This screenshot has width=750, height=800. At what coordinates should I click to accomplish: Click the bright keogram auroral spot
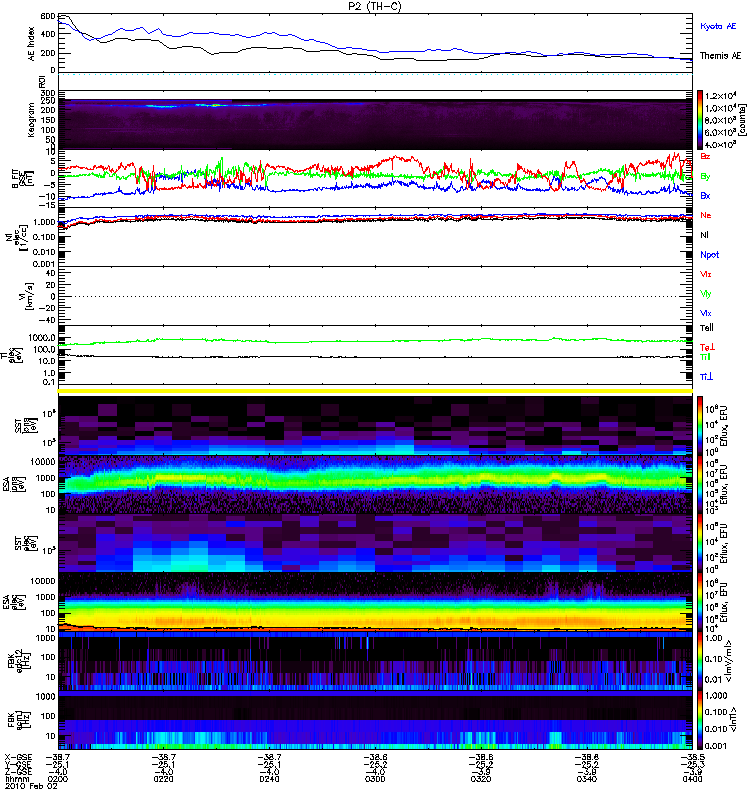click(x=215, y=105)
